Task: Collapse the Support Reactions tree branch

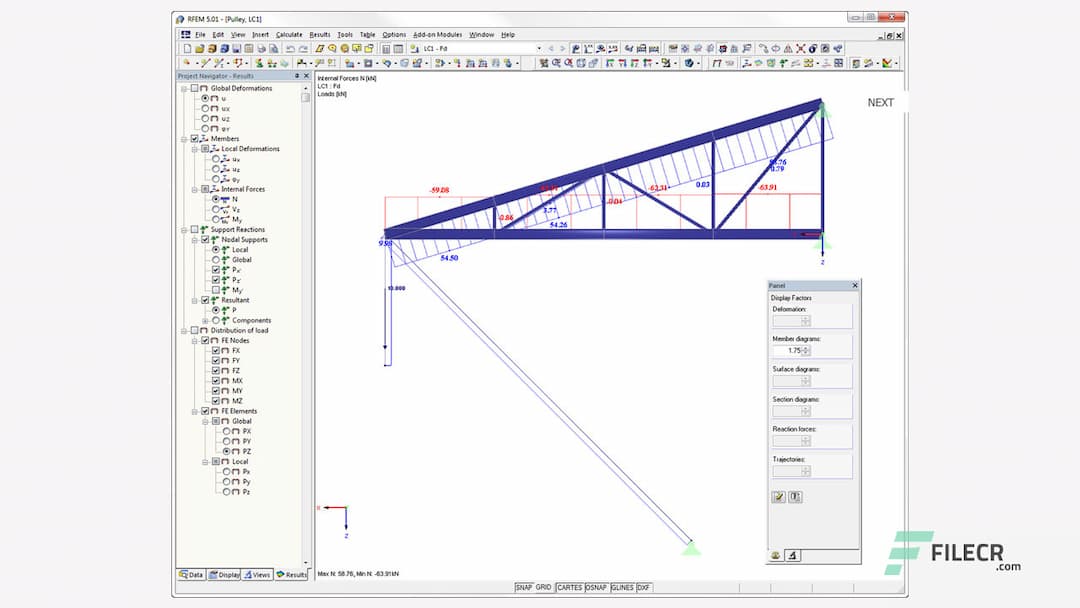Action: coord(184,229)
